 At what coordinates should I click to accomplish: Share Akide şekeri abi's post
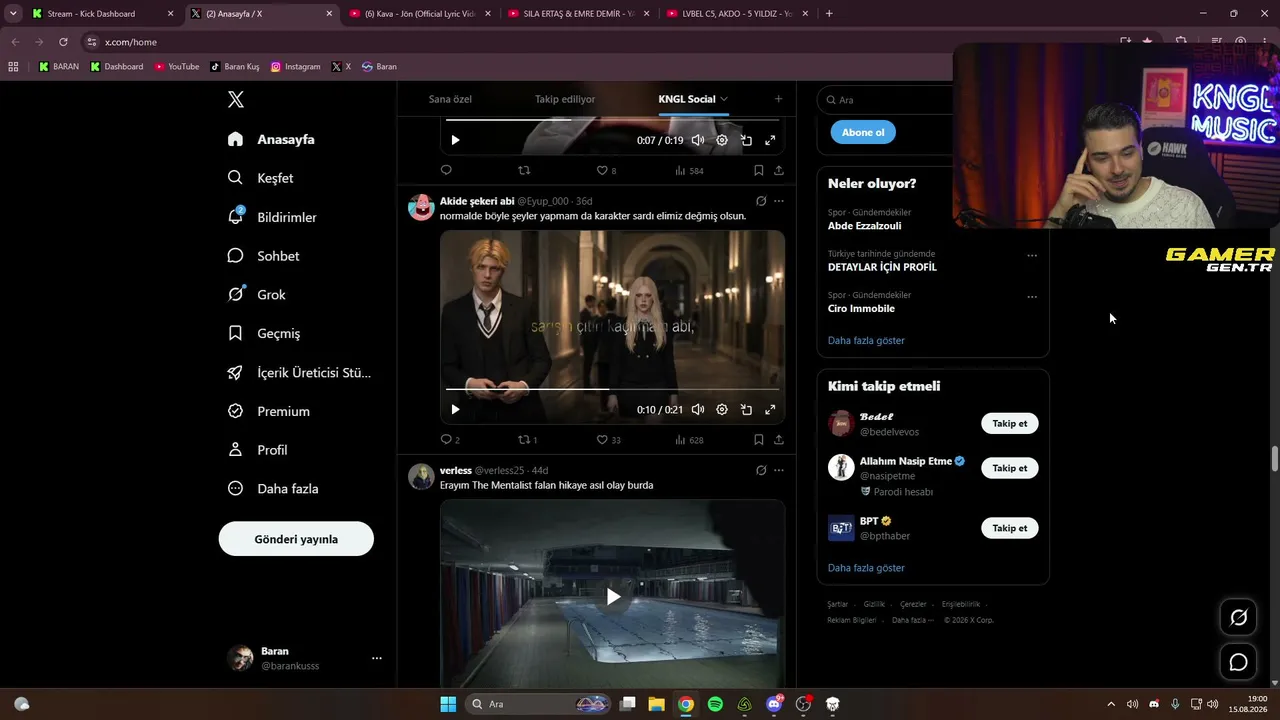point(779,439)
